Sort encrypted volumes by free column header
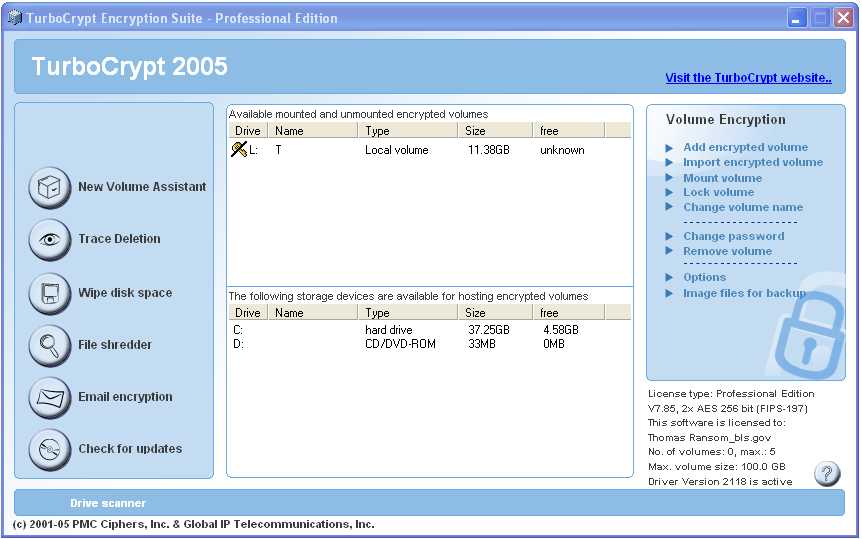Screen dimensions: 862x539 point(568,130)
